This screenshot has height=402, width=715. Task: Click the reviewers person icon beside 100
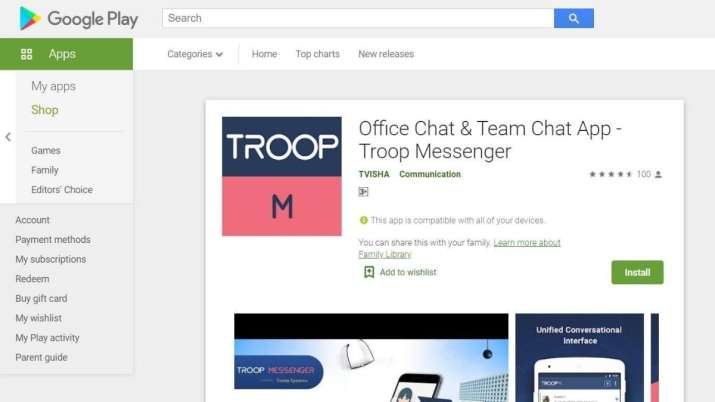point(658,174)
